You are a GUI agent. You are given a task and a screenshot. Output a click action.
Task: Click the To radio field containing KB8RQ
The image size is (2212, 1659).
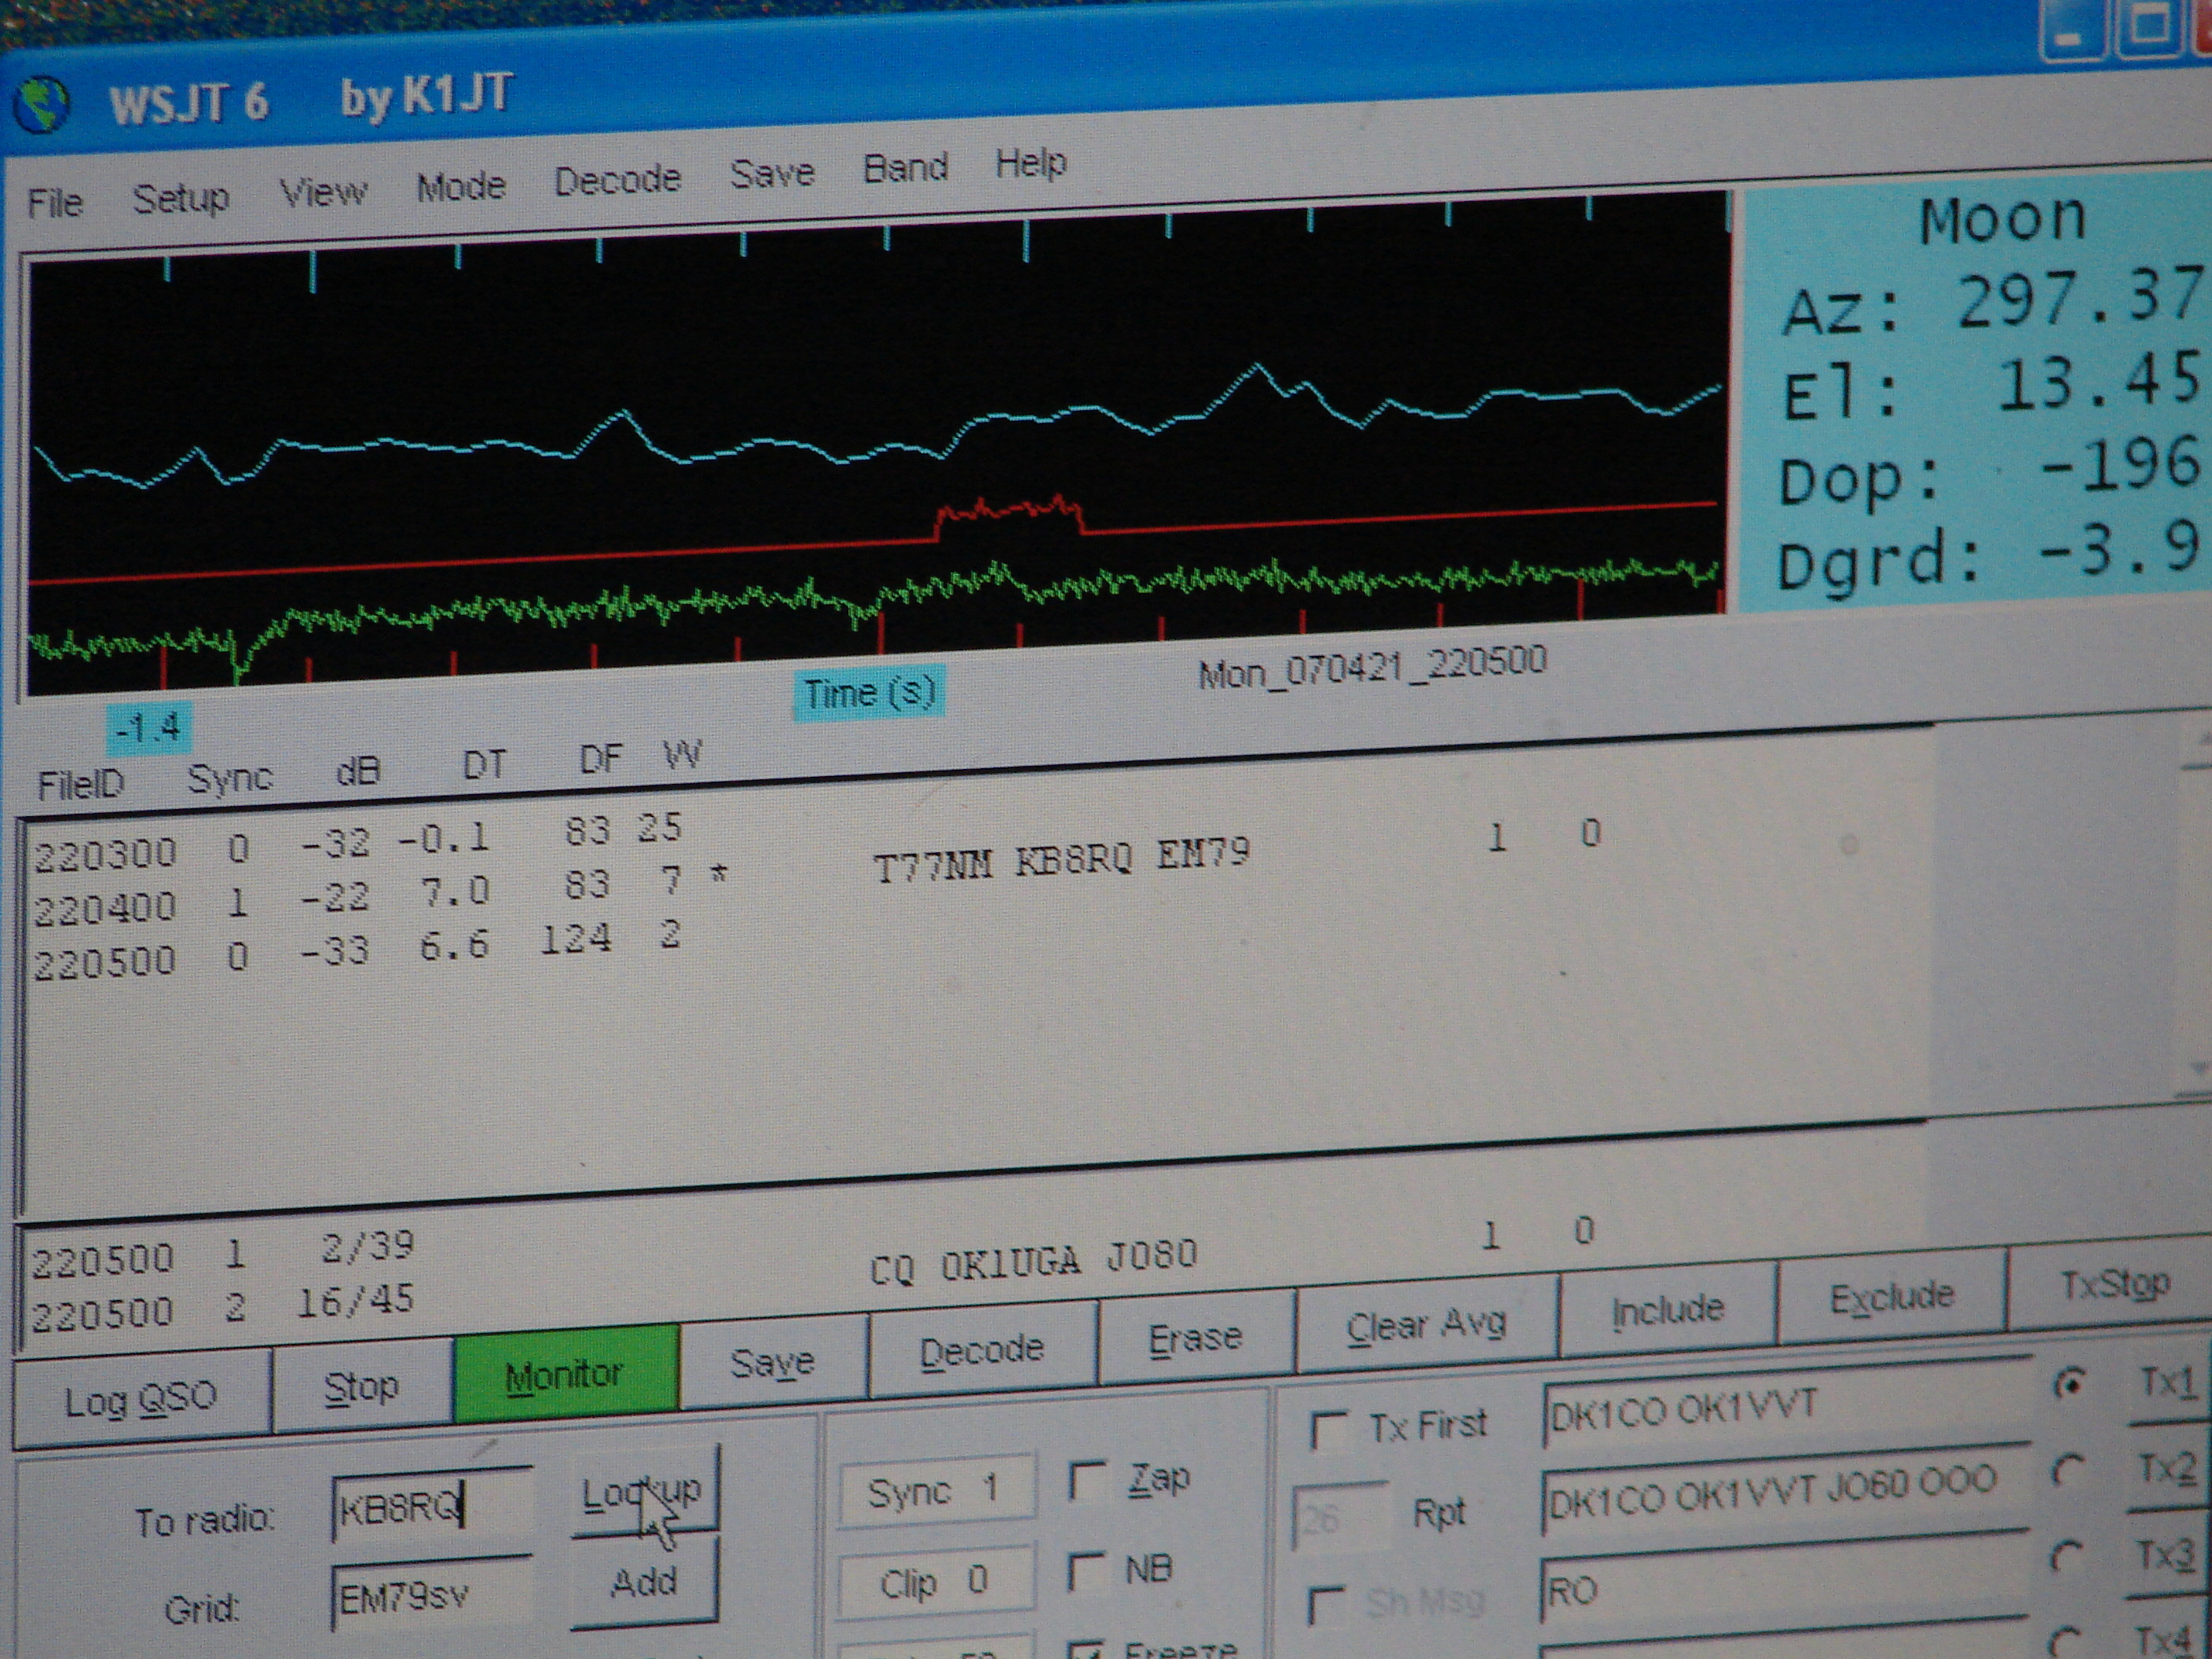coord(432,1505)
